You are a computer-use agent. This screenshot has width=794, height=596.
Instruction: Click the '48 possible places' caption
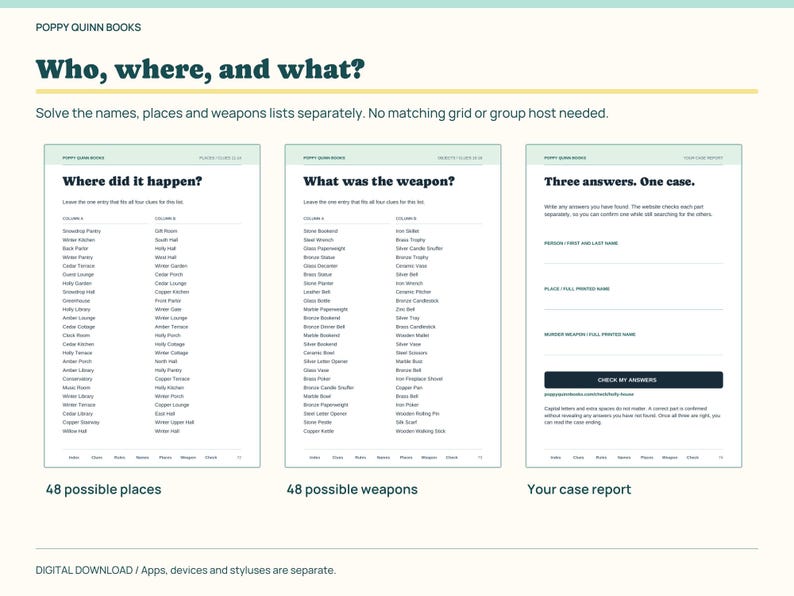click(x=103, y=489)
